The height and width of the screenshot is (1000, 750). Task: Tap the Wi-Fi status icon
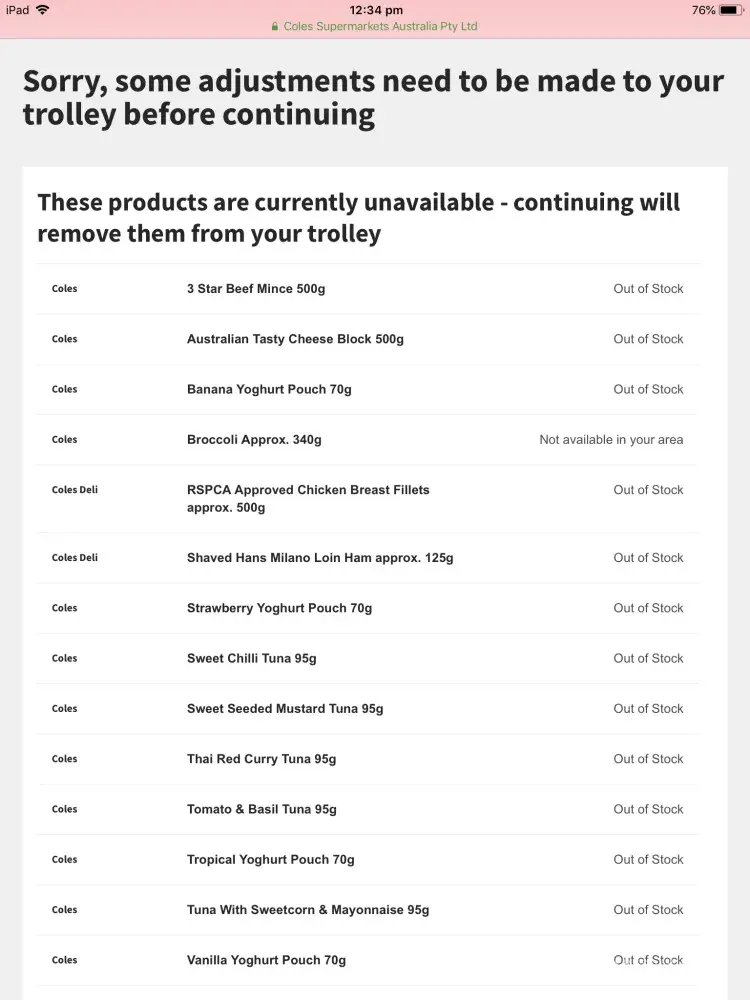pos(42,10)
